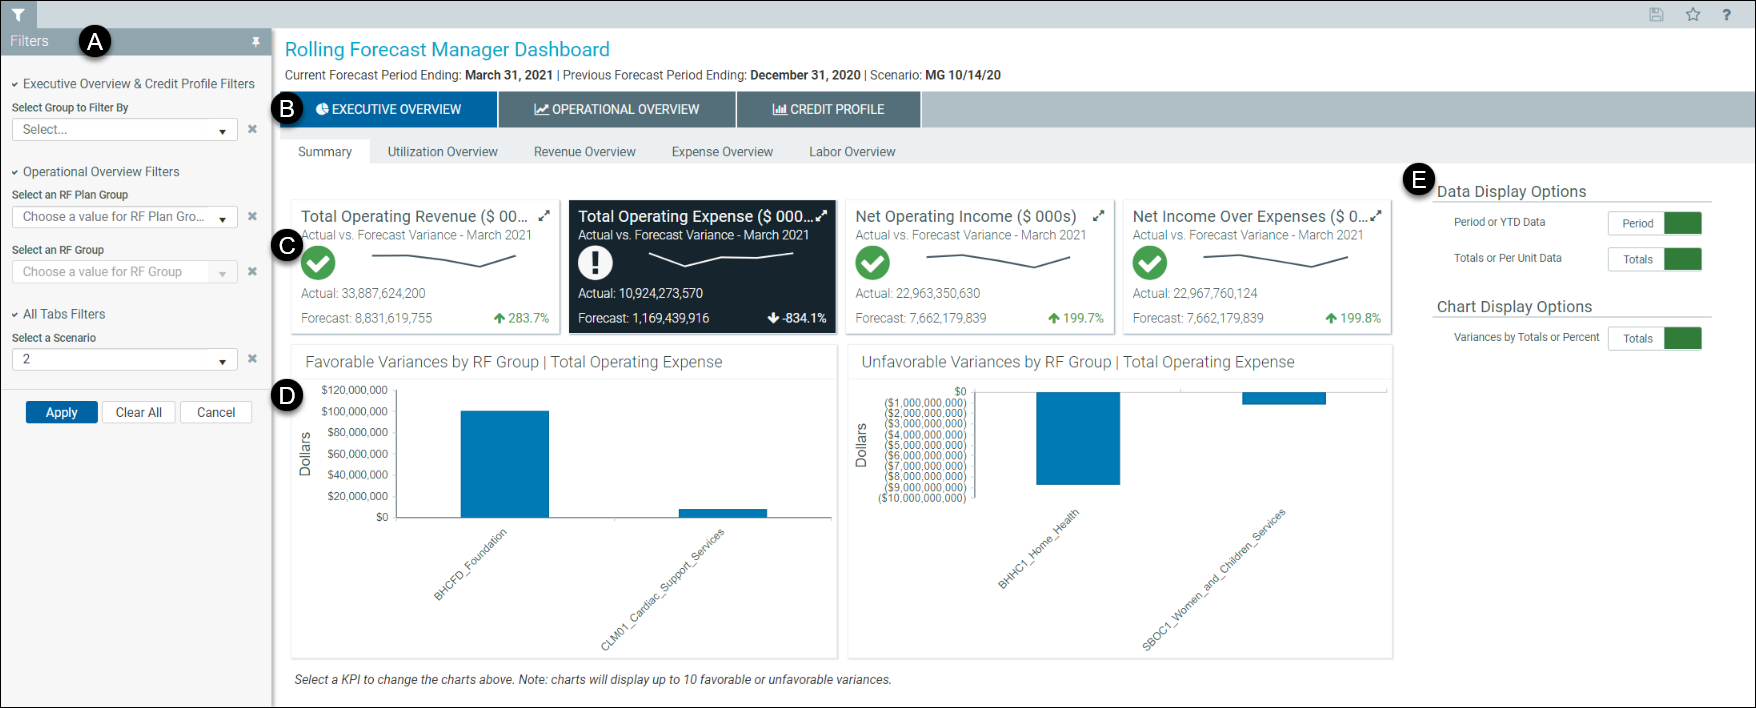Pin the Filters panel

click(256, 42)
